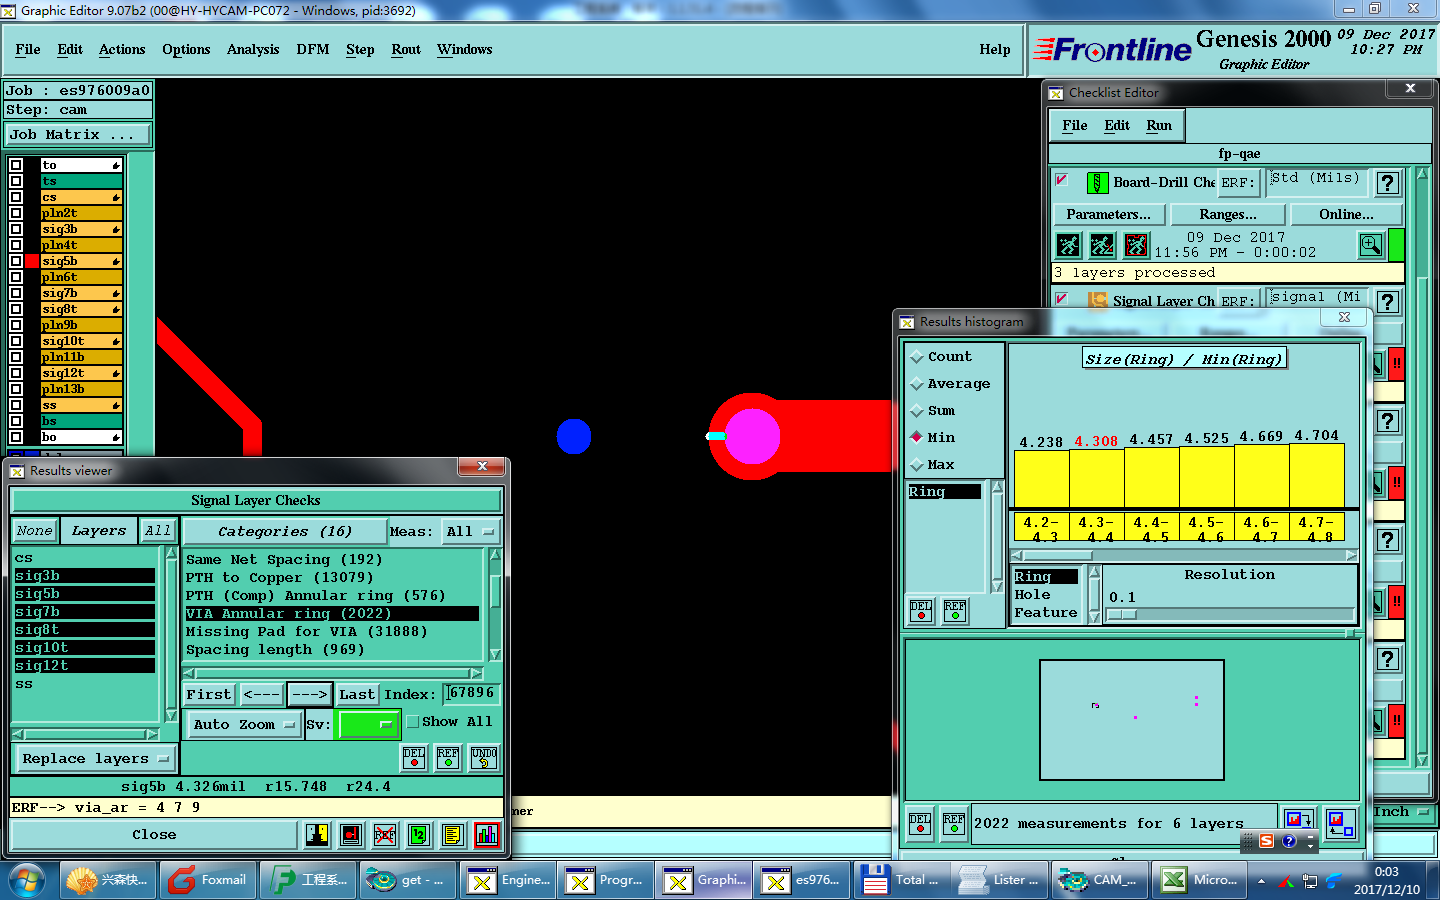Select the Count radio option
1440x900 pixels.
[x=917, y=357]
